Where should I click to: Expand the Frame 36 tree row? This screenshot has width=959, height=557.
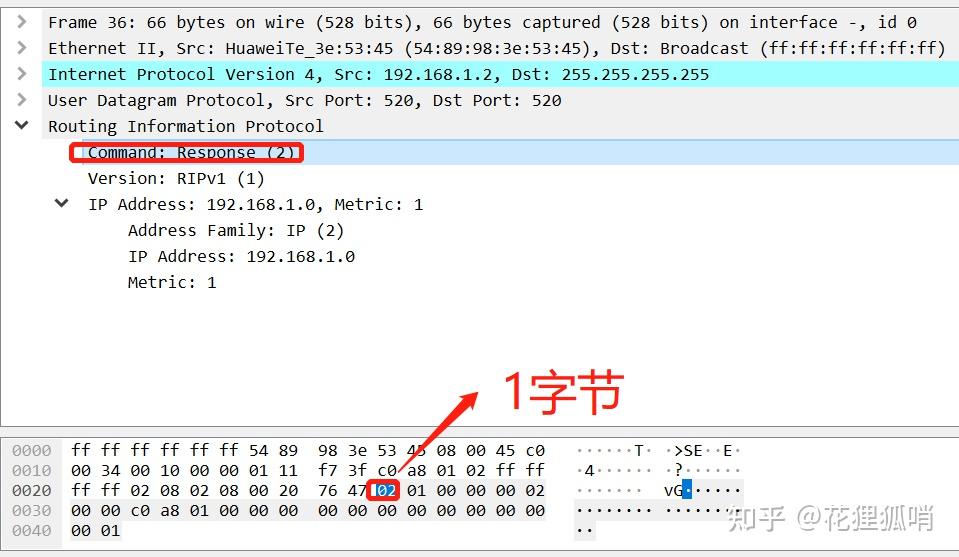[x=22, y=22]
